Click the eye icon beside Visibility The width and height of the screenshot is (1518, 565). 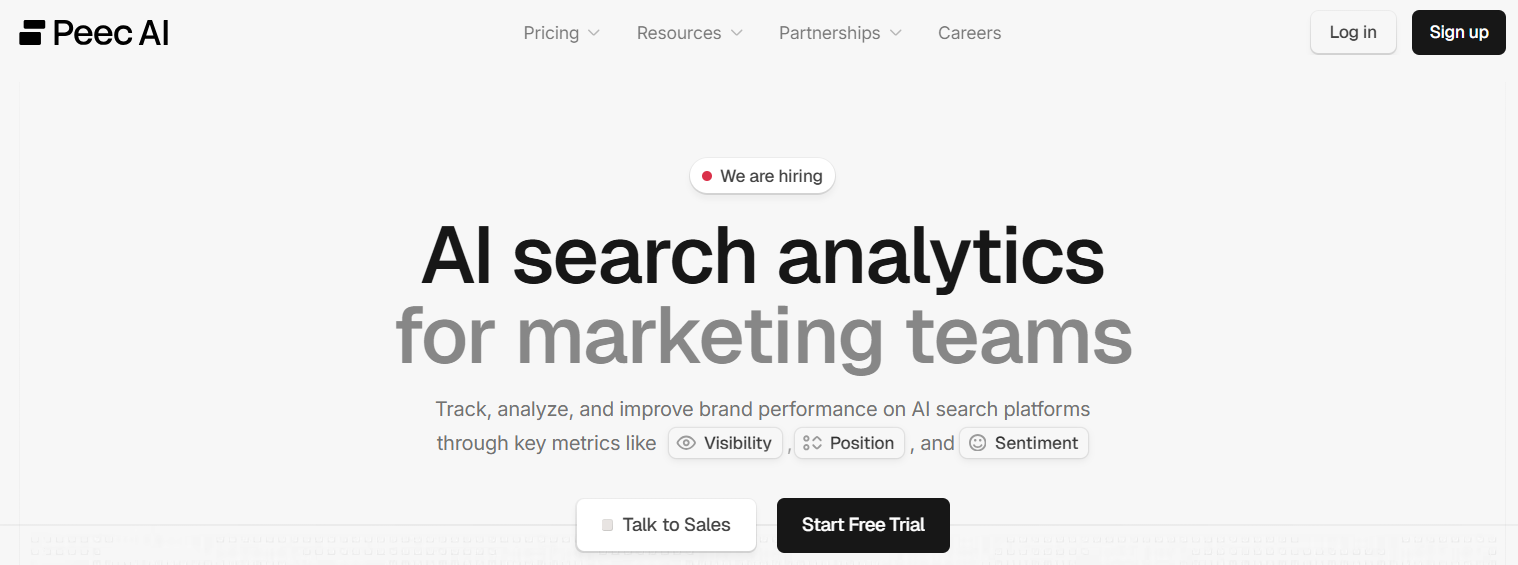[x=686, y=443]
